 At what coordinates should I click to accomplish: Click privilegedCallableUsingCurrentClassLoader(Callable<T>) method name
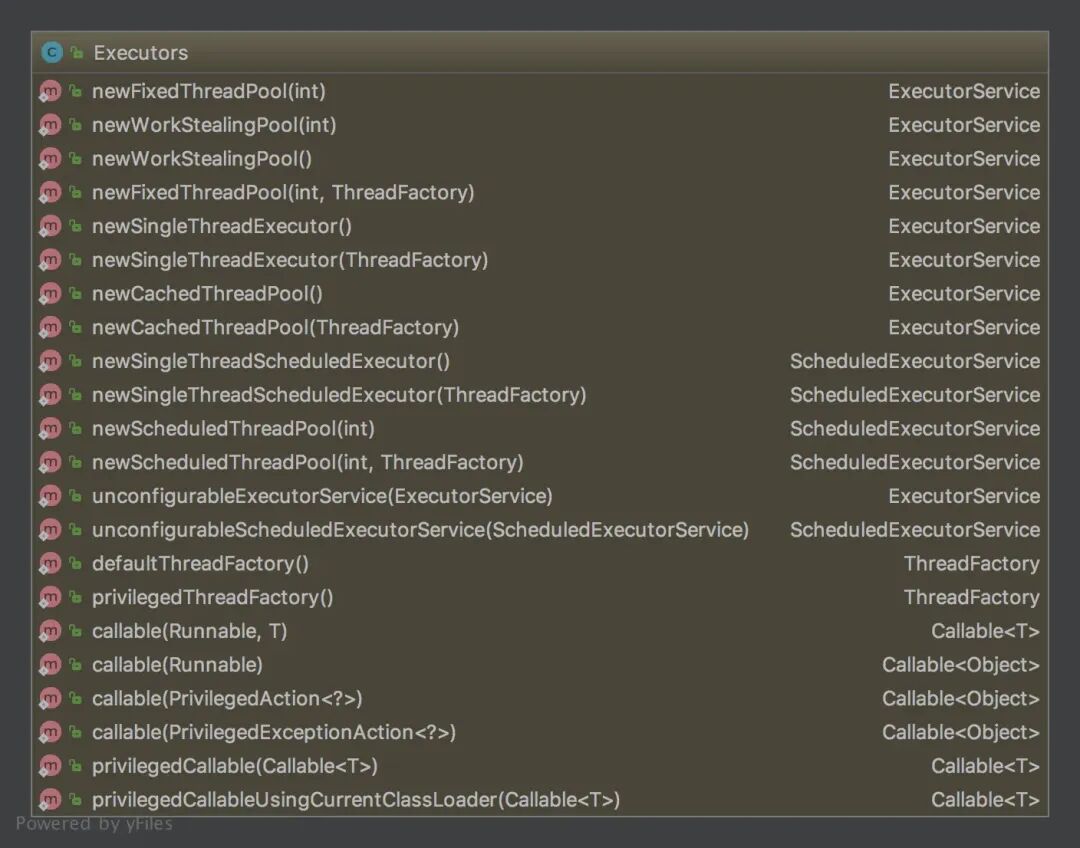coord(356,800)
